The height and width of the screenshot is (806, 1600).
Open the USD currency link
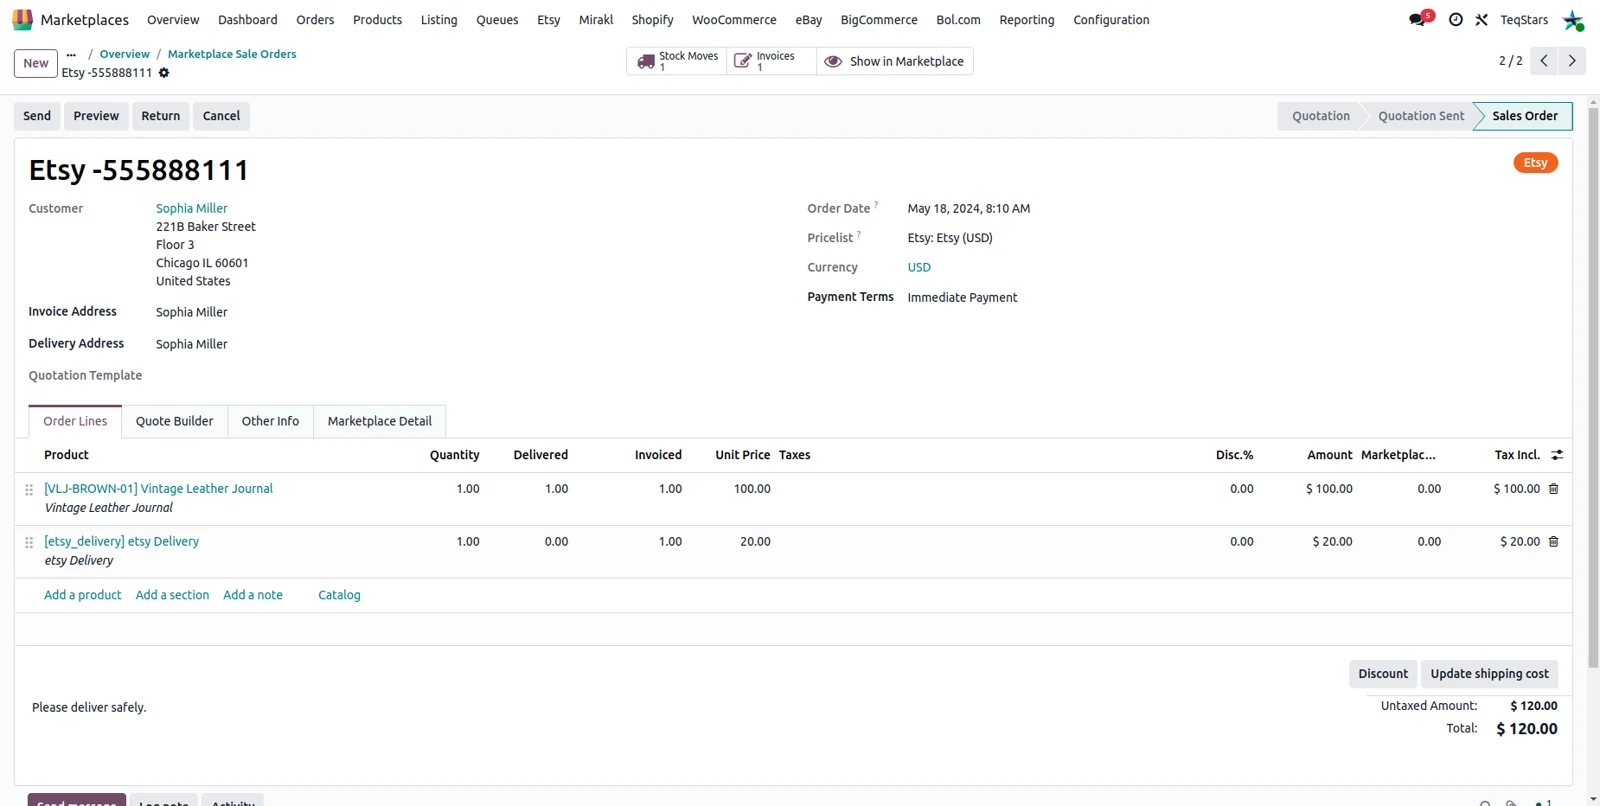pyautogui.click(x=919, y=268)
